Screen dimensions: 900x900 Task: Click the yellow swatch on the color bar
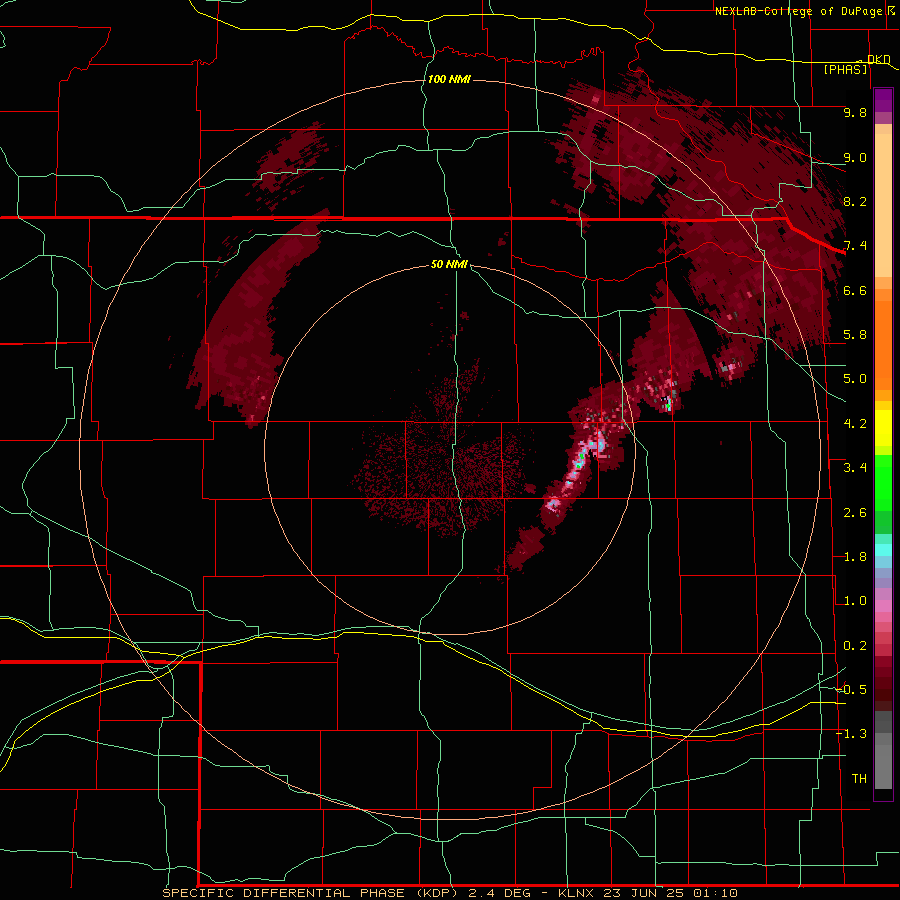point(883,428)
